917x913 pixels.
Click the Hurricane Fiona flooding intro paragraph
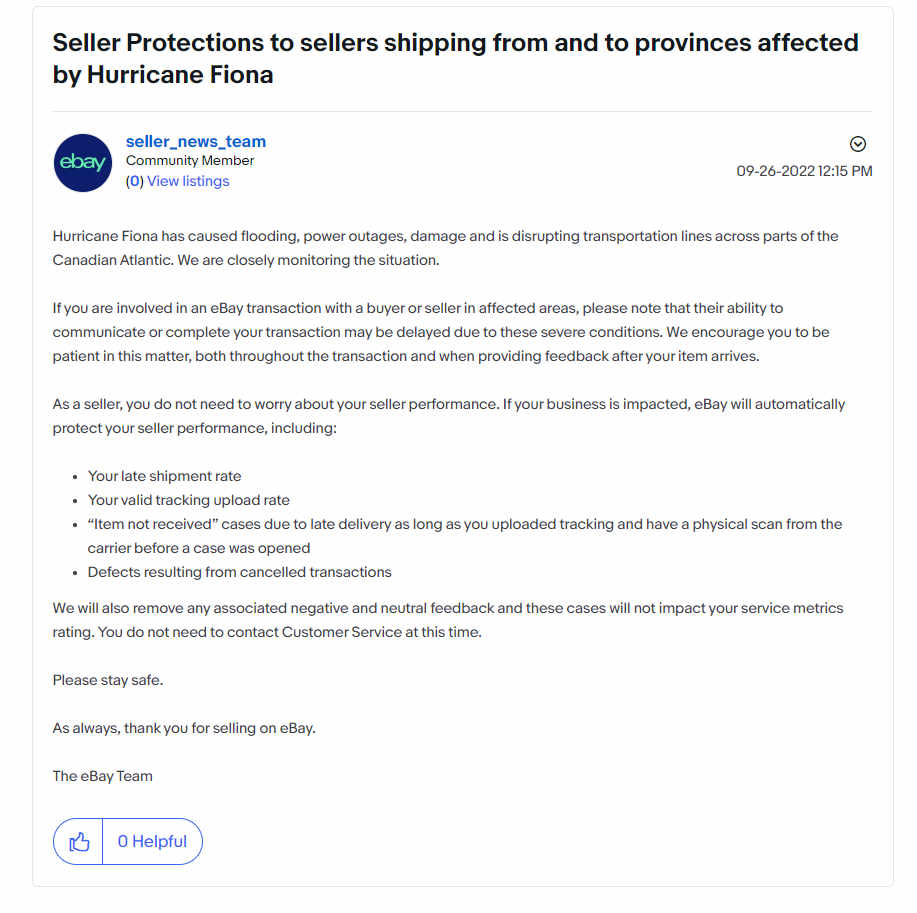[x=446, y=248]
